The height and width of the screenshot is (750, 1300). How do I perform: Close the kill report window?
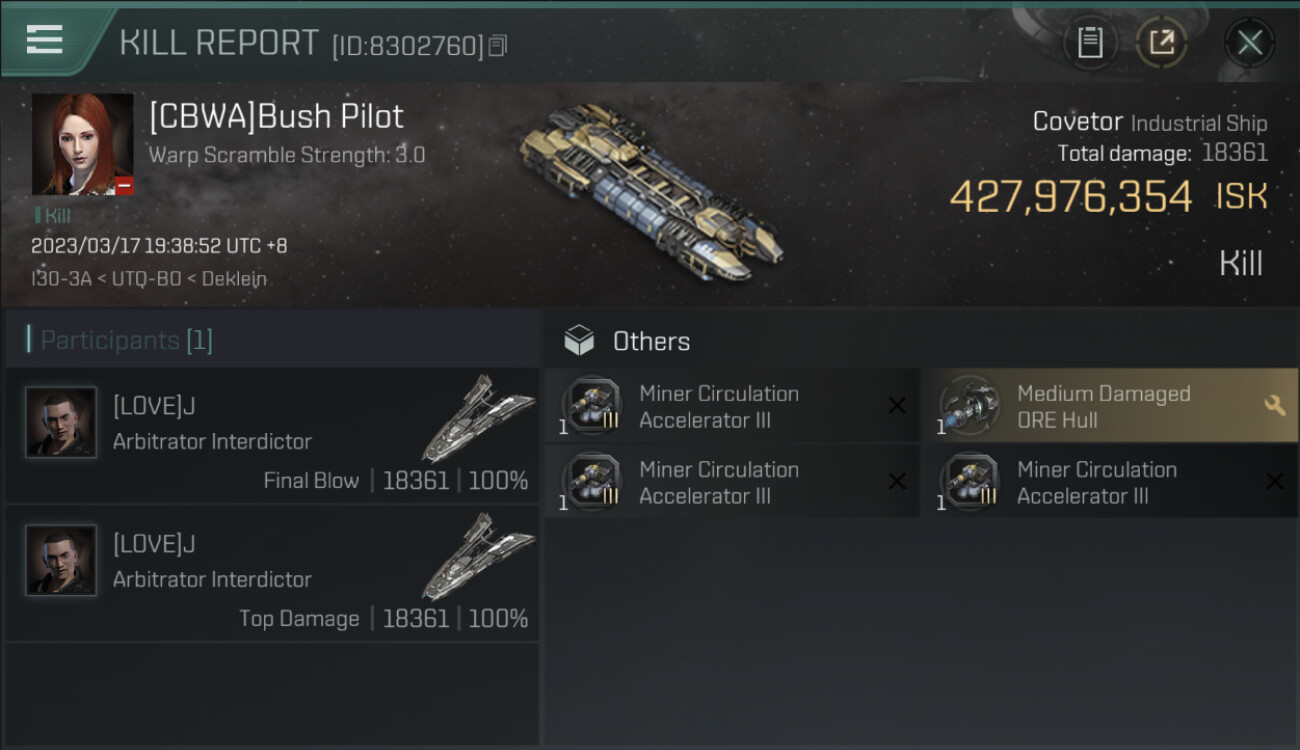click(1249, 43)
